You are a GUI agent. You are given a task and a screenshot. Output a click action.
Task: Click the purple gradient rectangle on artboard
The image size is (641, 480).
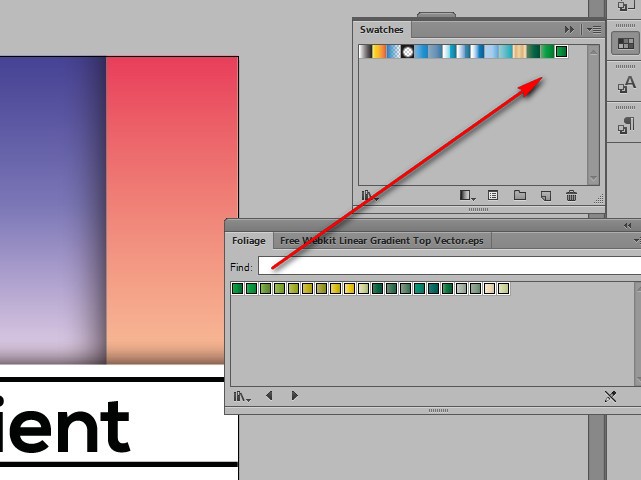tap(53, 210)
